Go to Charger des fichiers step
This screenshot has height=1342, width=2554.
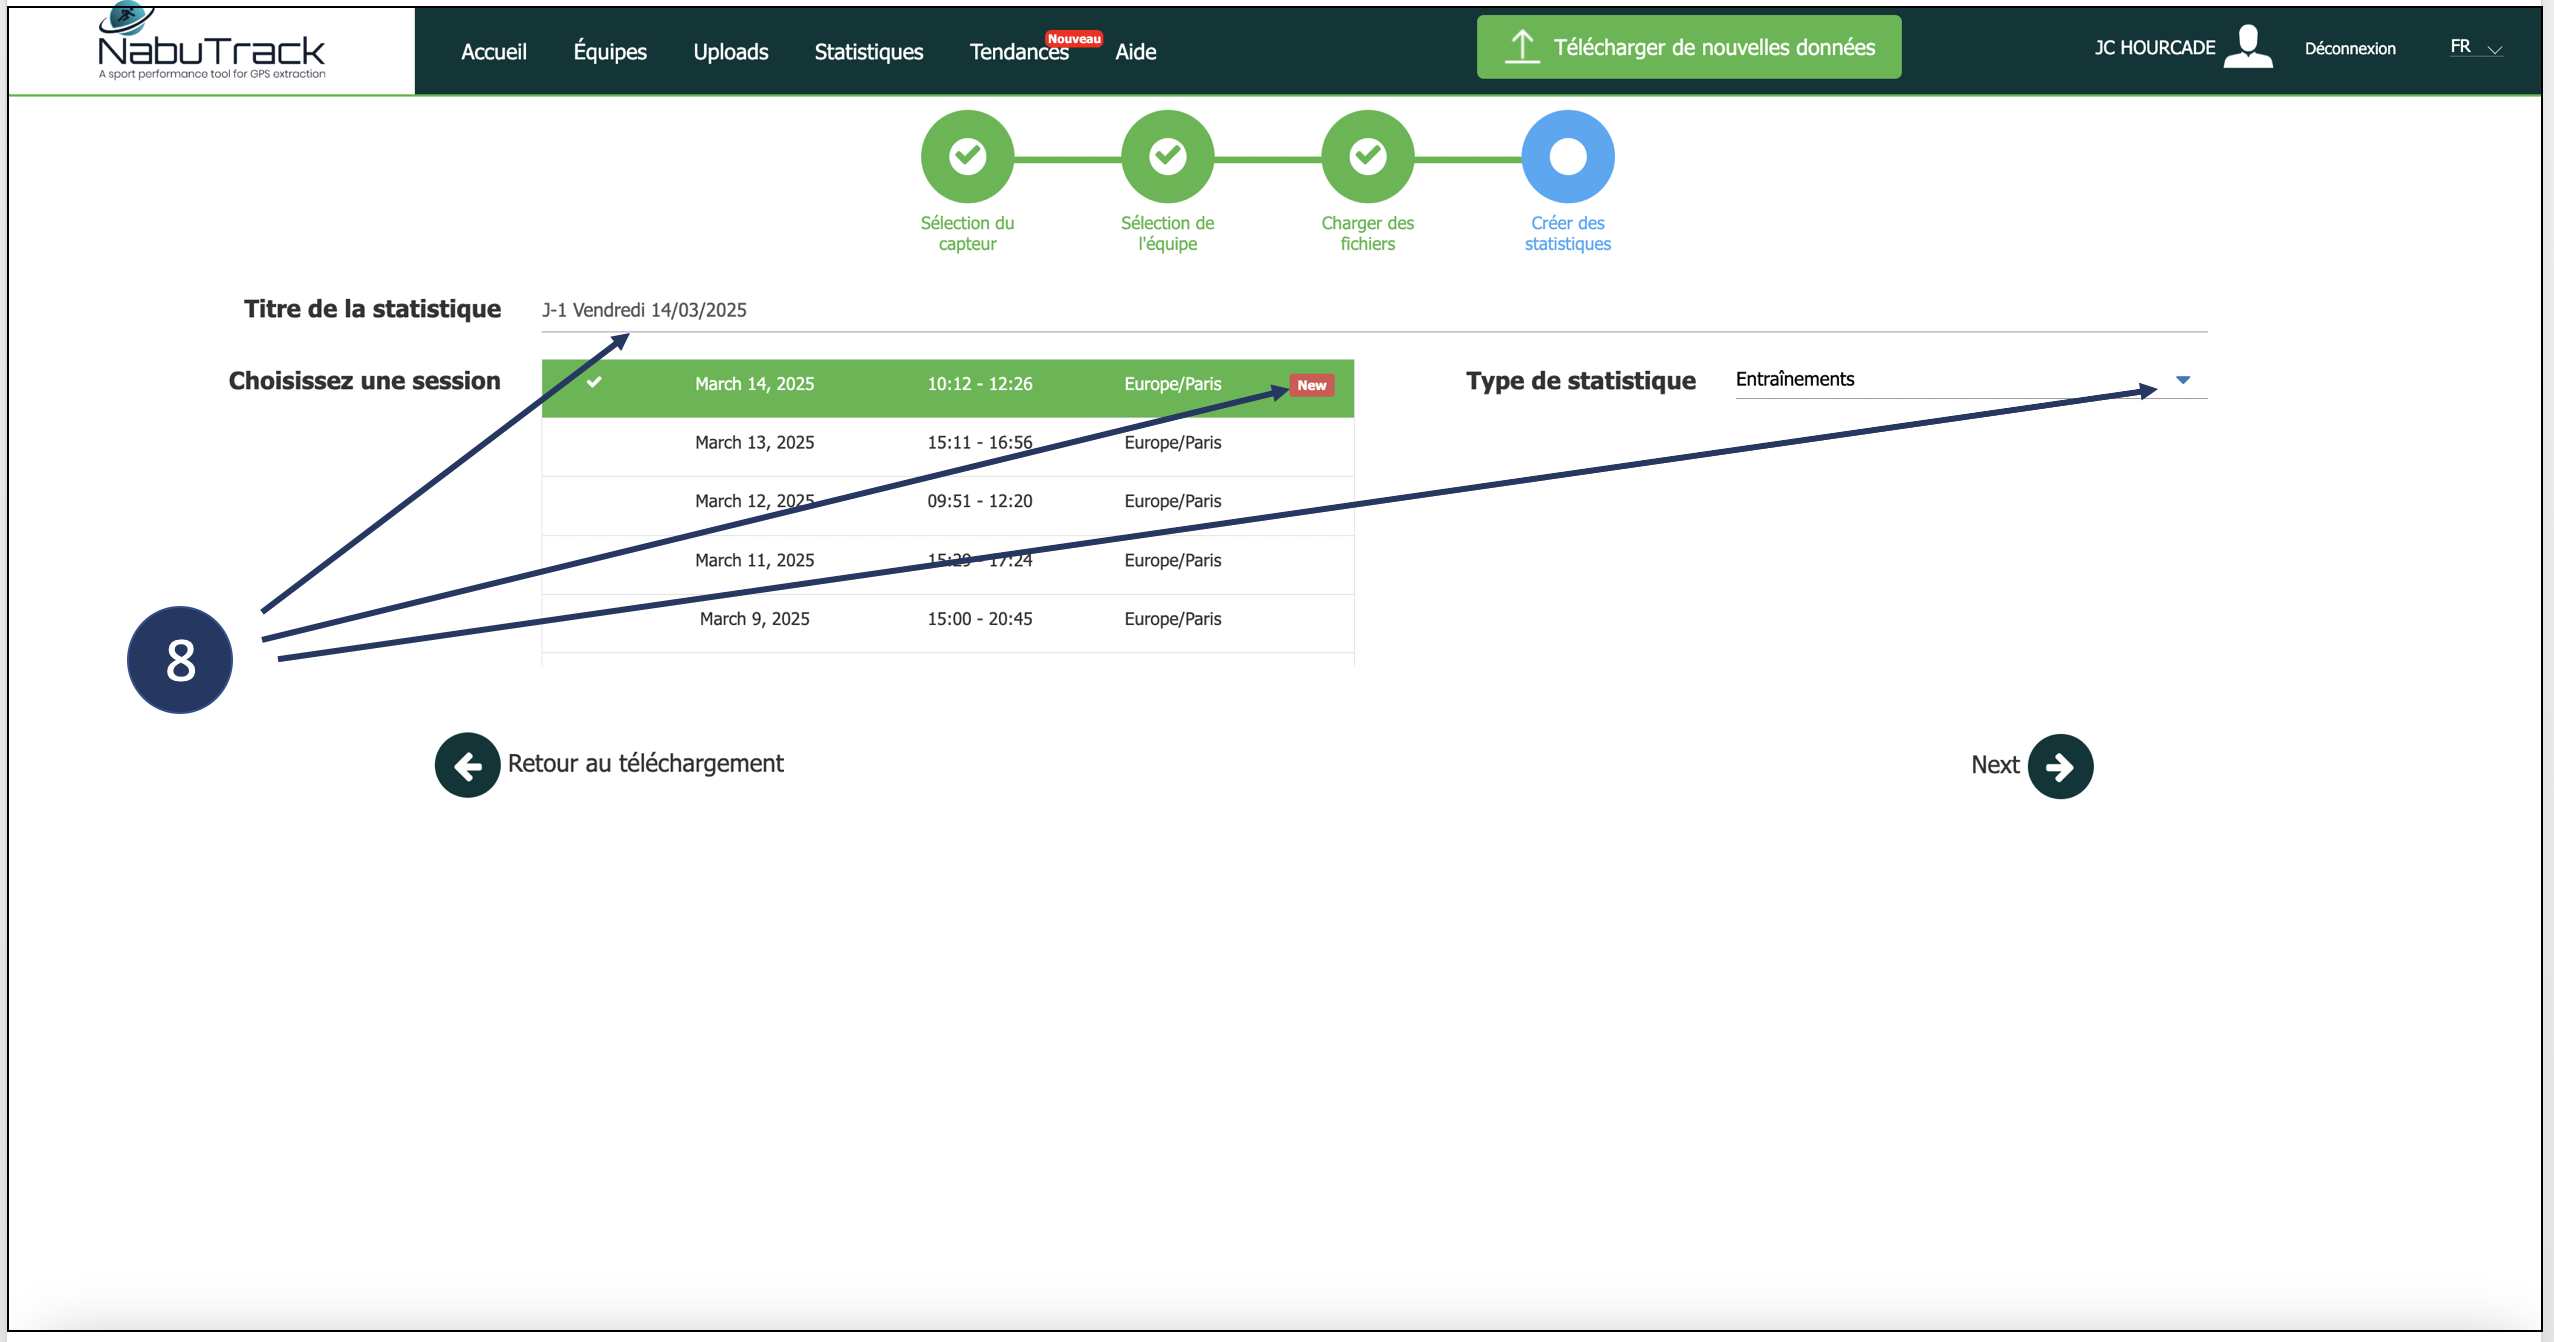pyautogui.click(x=1367, y=157)
